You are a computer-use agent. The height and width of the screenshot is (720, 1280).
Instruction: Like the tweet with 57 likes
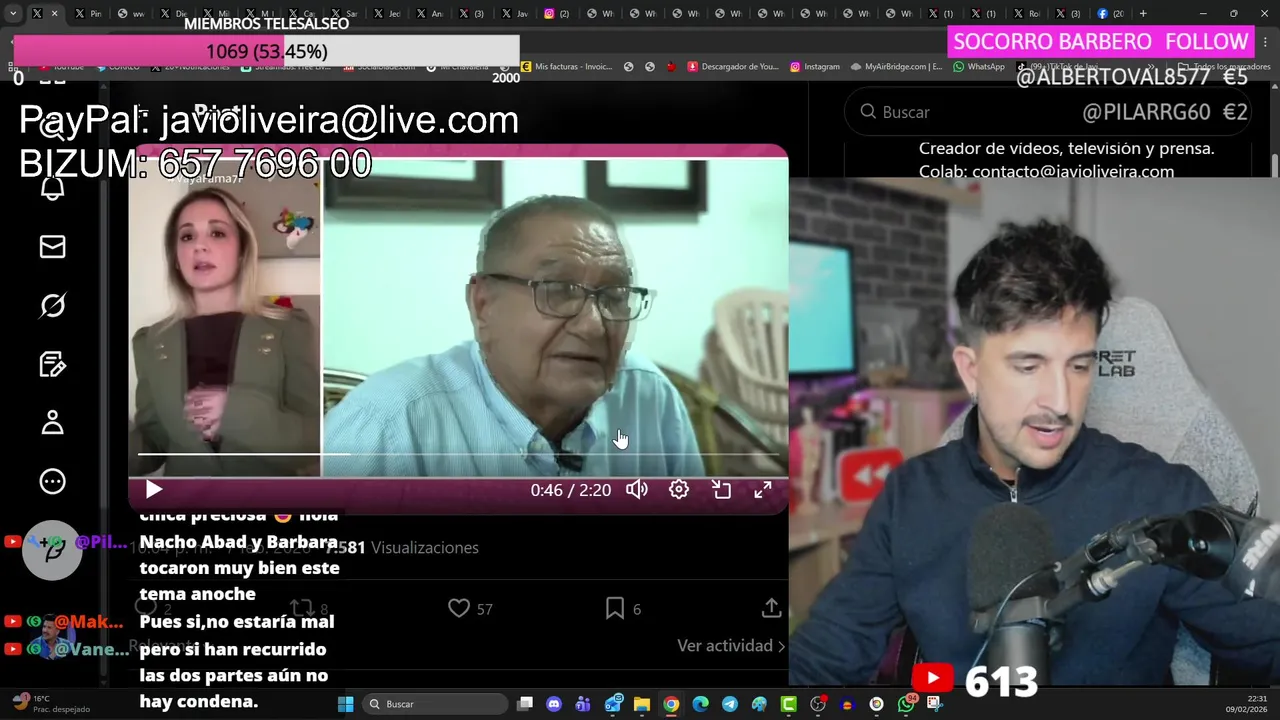pos(470,608)
